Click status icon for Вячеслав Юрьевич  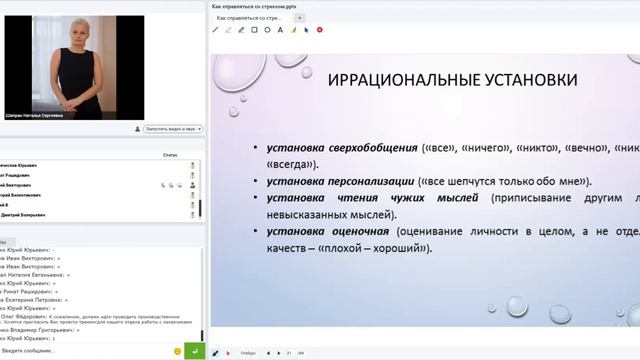click(x=193, y=165)
